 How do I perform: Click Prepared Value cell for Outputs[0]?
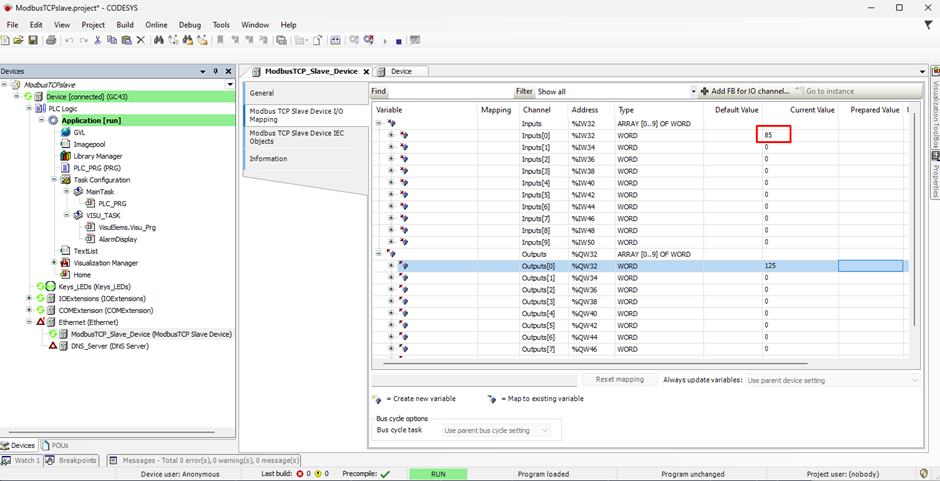(x=870, y=266)
